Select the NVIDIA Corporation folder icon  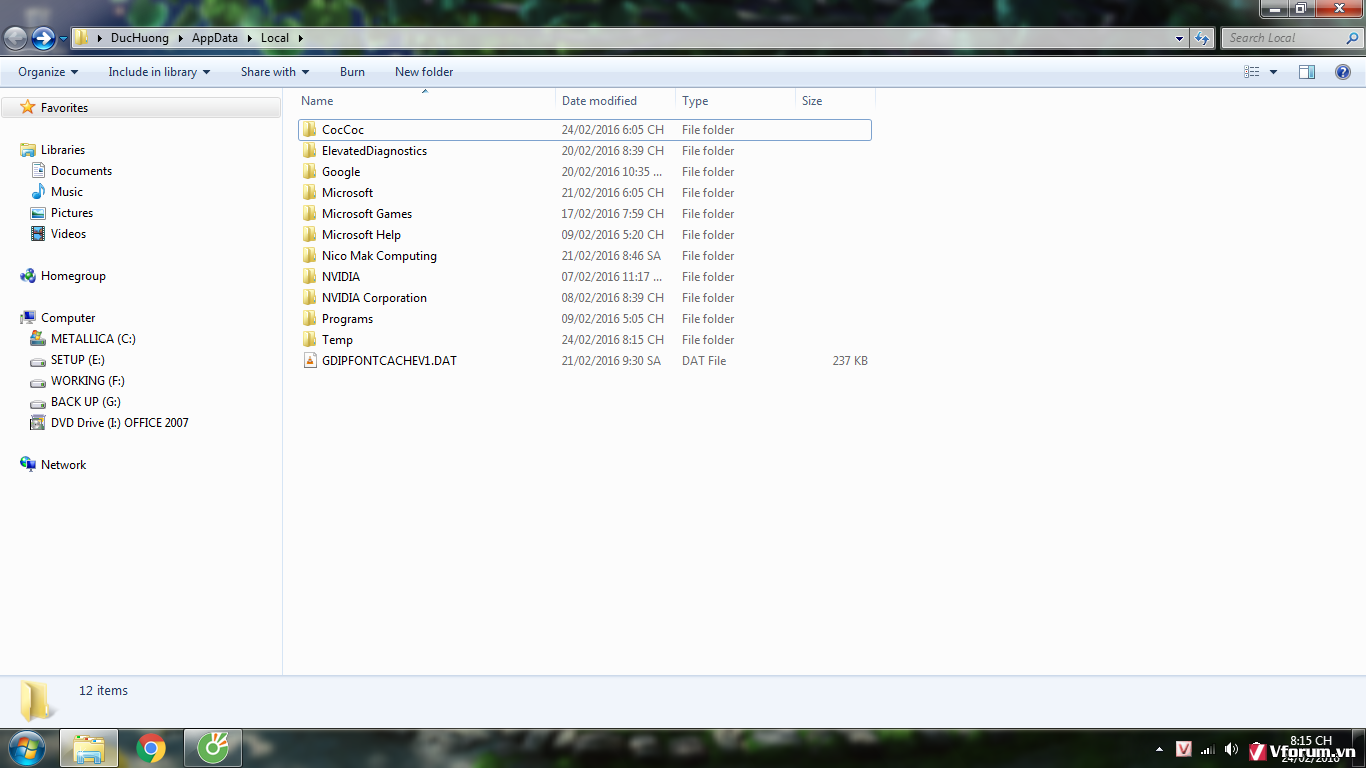coord(310,298)
